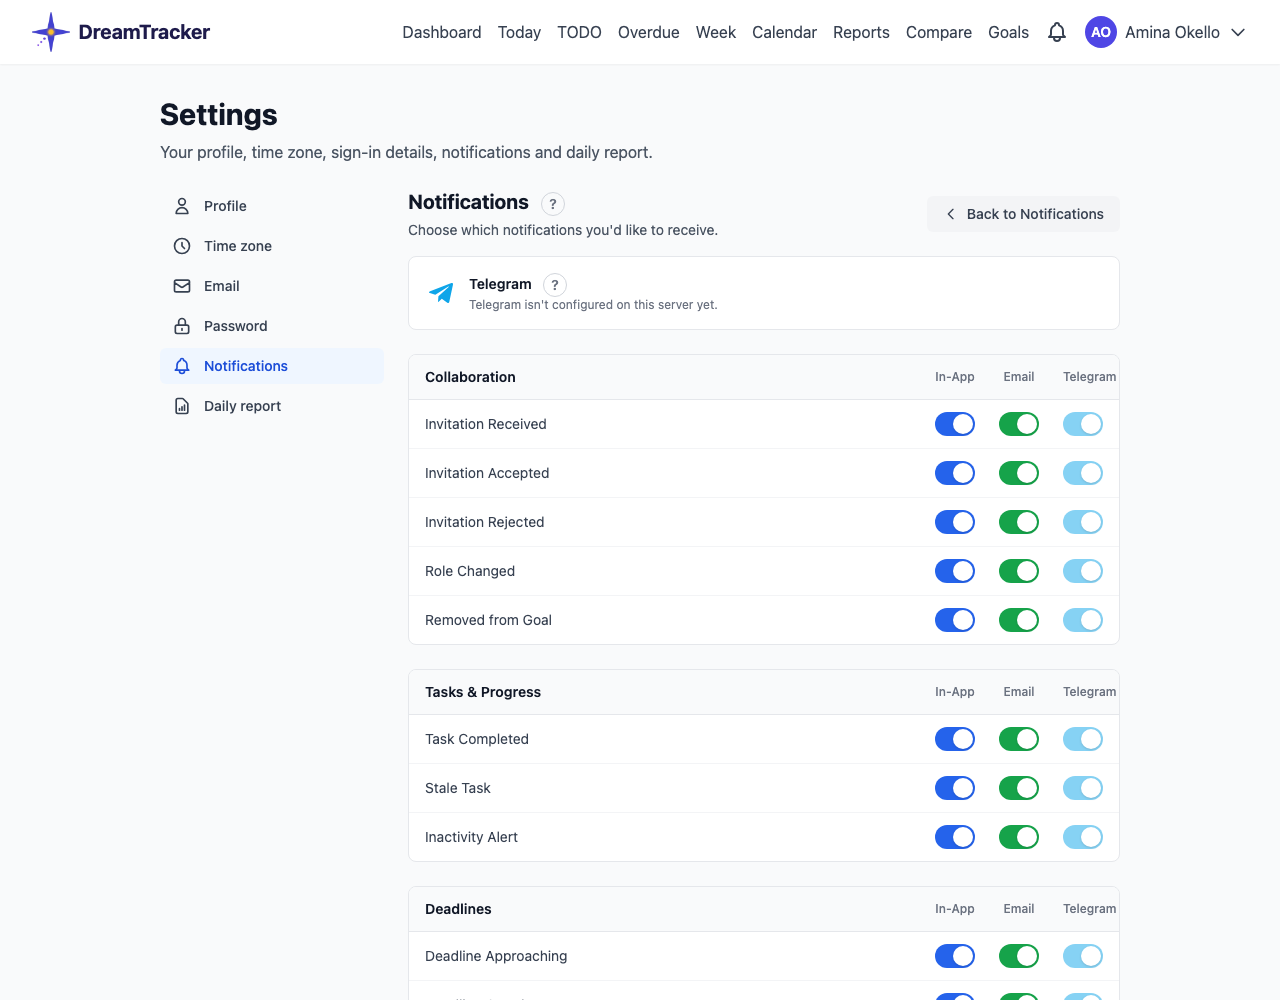Click the Email envelope icon
Viewport: 1280px width, 1000px height.
(182, 286)
